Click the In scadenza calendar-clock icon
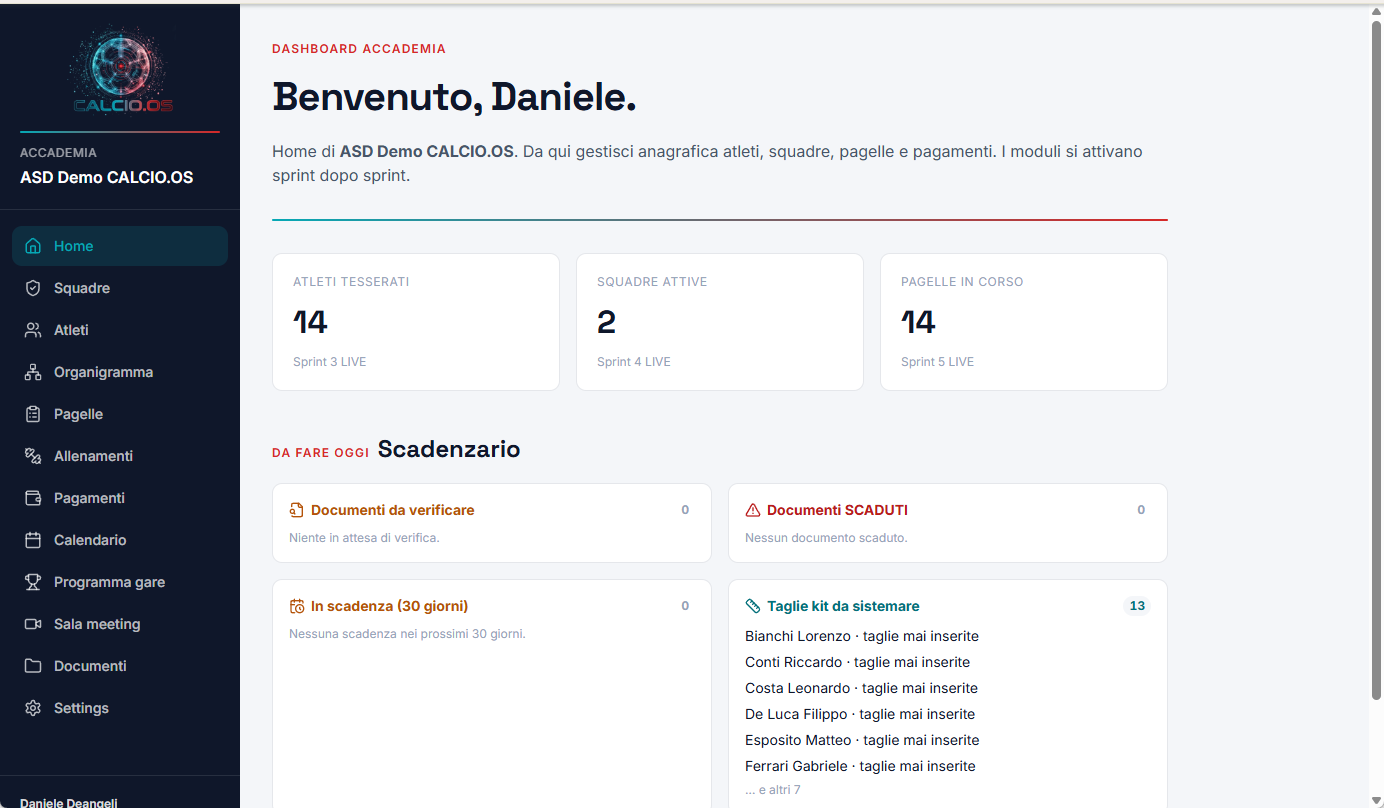This screenshot has width=1384, height=808. coord(296,606)
